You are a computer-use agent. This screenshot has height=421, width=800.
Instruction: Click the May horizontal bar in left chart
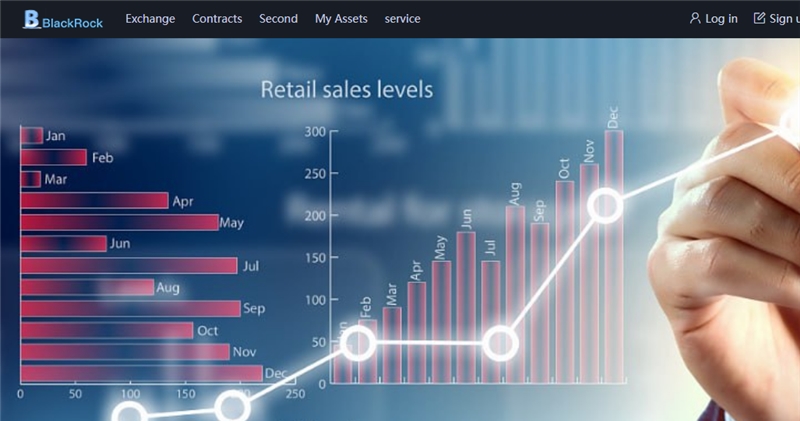(x=119, y=222)
